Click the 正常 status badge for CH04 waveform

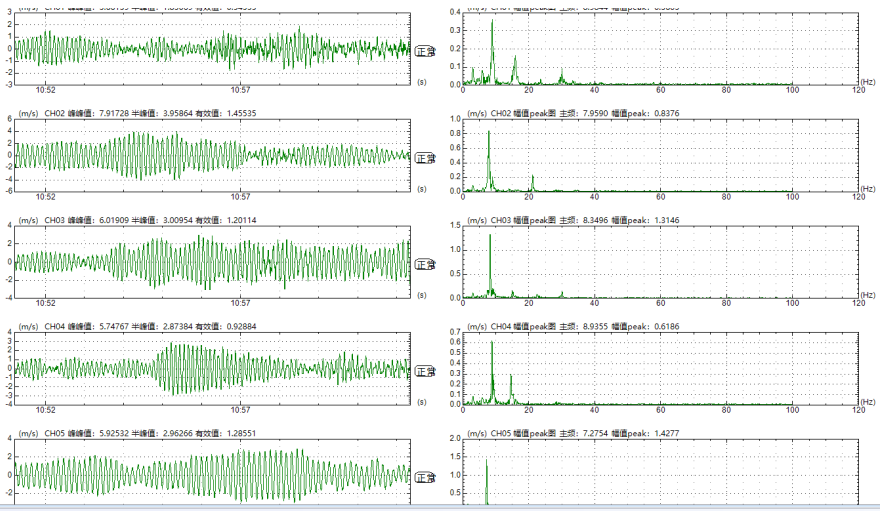[425, 370]
